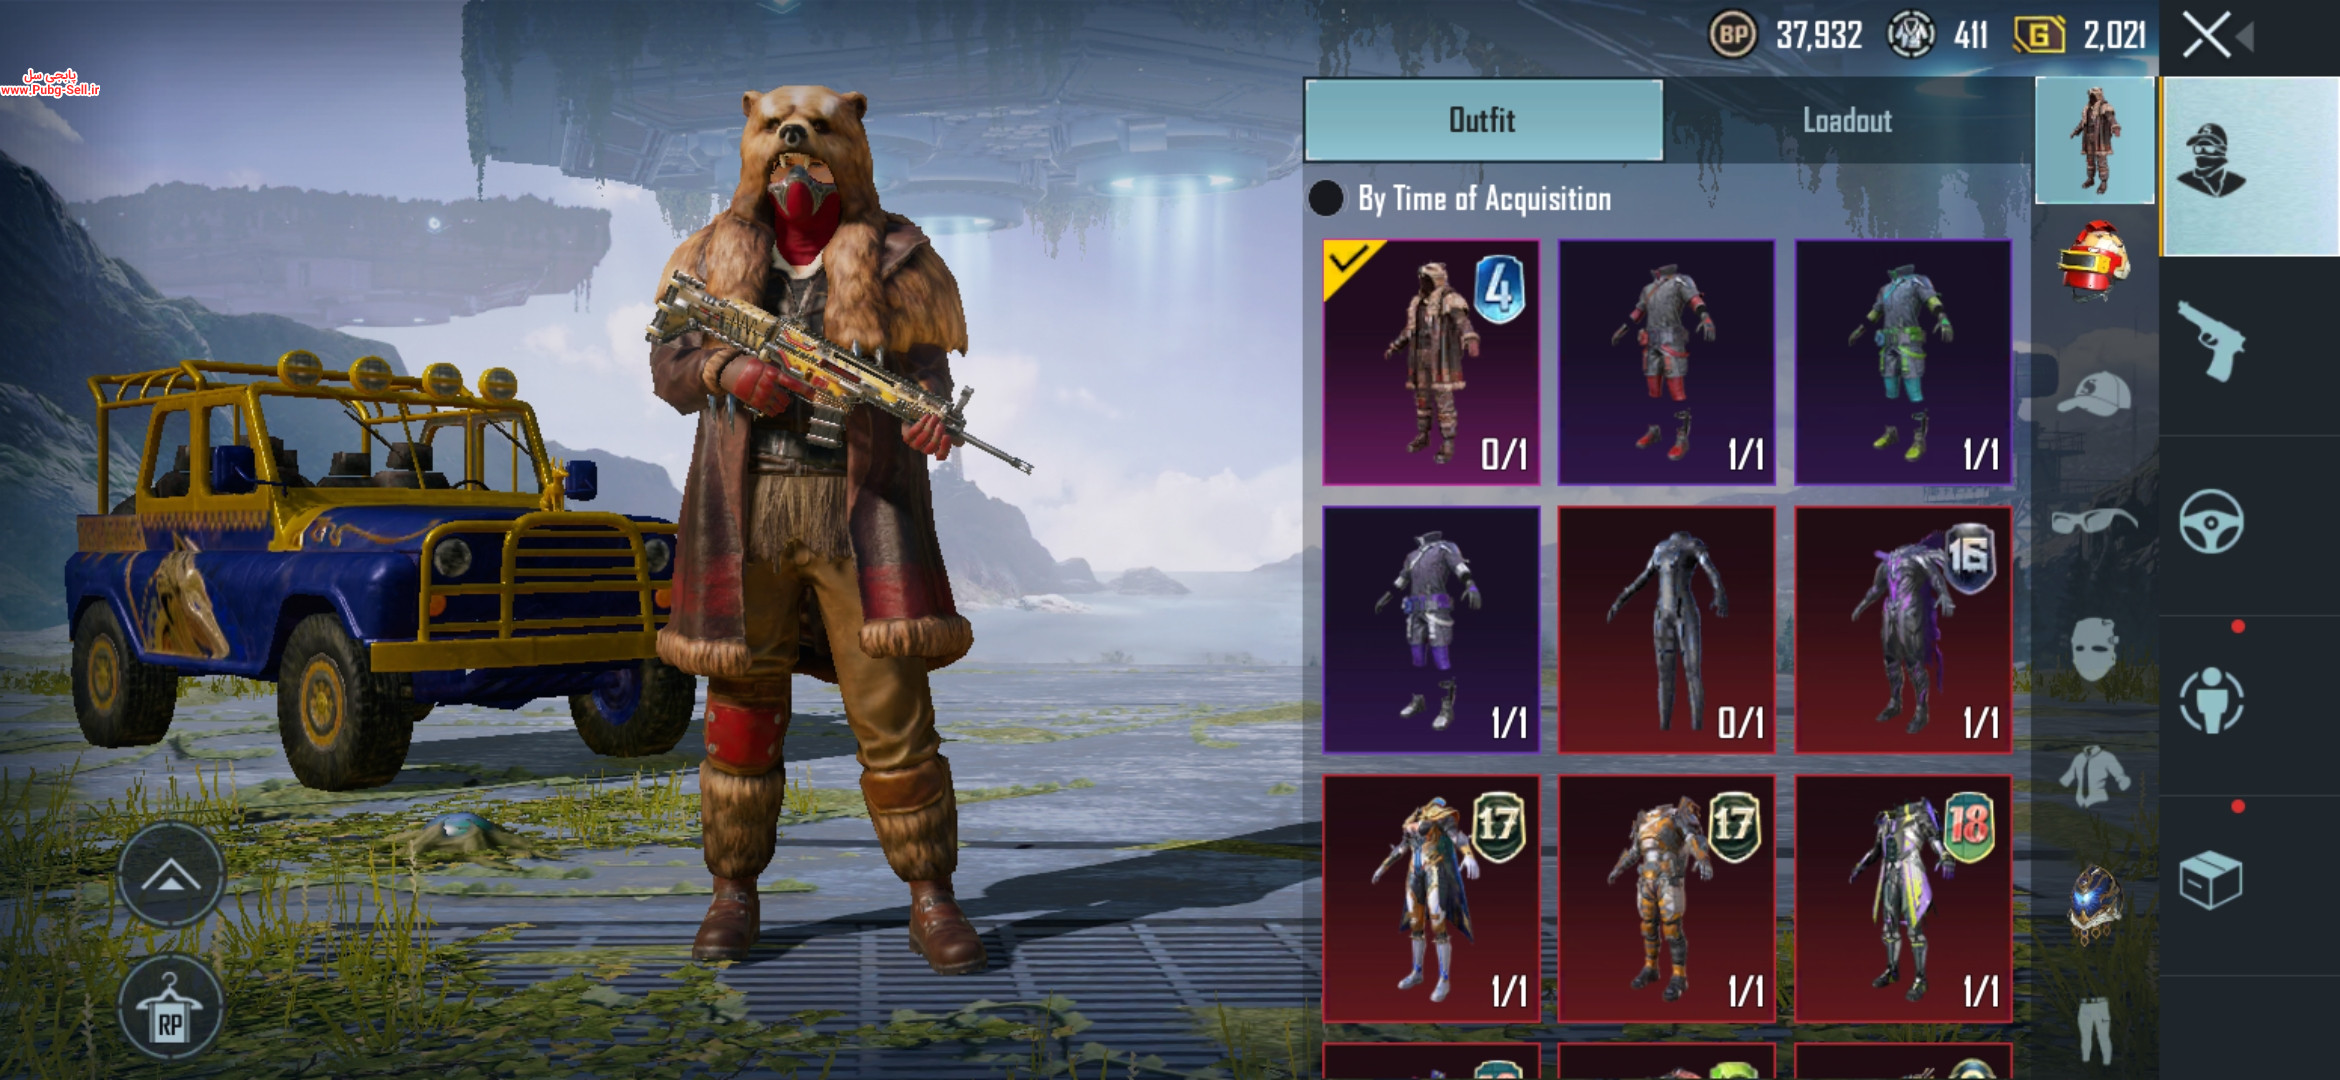
Task: Open the vehicle steering wheel category
Action: [2211, 521]
